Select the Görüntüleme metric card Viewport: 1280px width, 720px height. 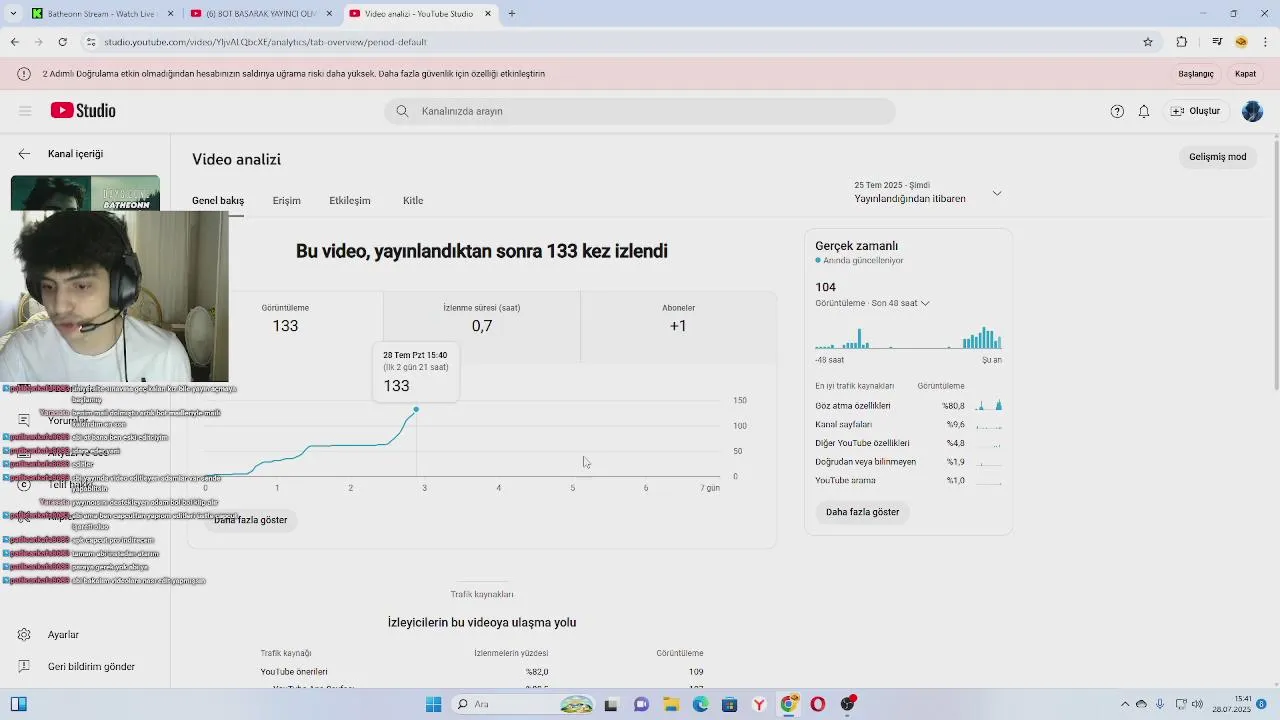tap(285, 327)
